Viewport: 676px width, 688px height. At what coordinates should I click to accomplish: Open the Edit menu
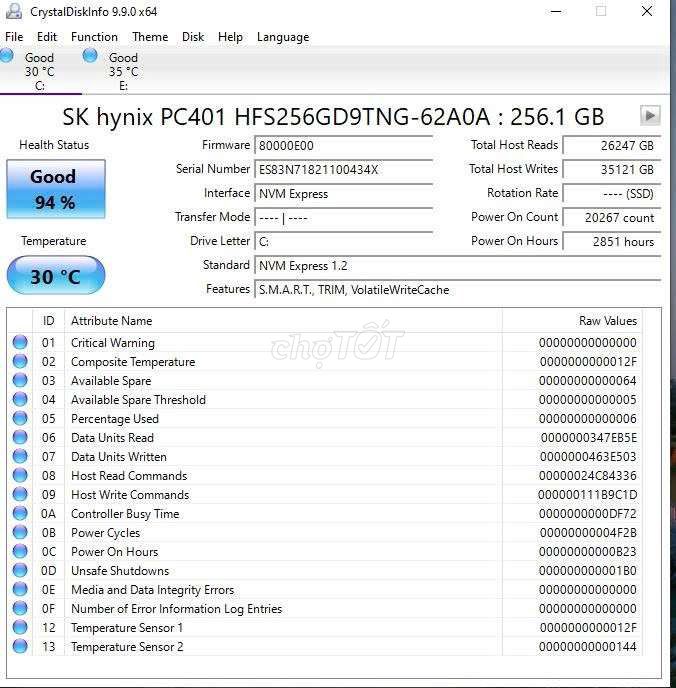47,37
